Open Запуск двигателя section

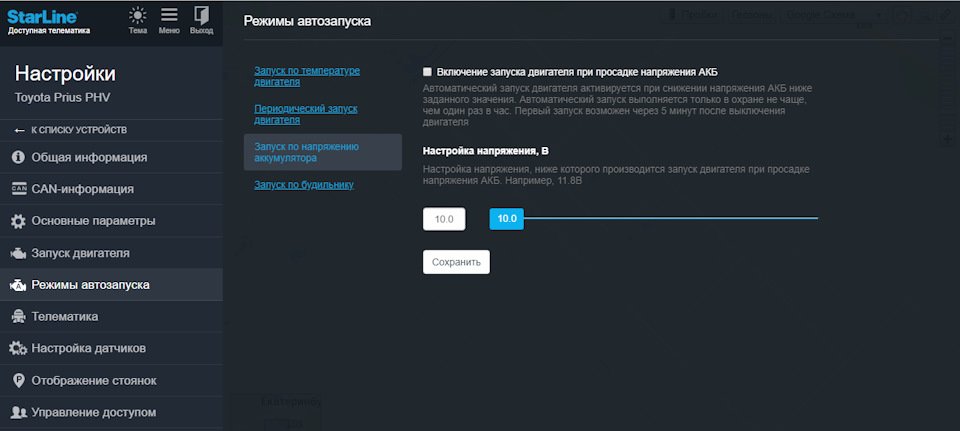pos(111,253)
